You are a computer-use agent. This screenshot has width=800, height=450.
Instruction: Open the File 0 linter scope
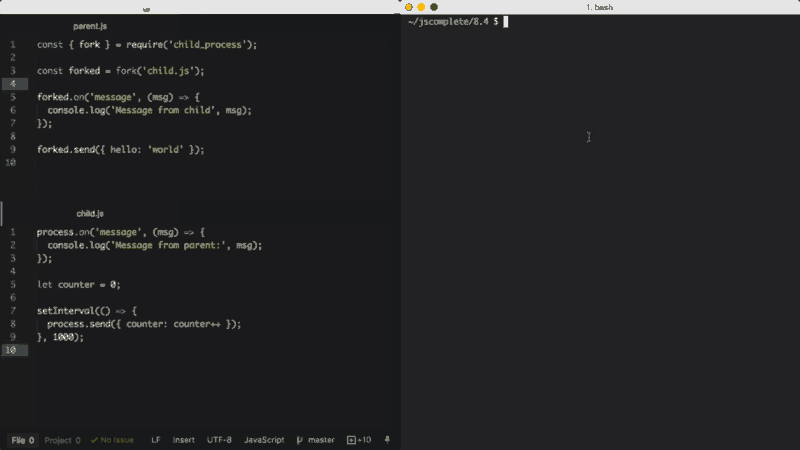pyautogui.click(x=23, y=440)
